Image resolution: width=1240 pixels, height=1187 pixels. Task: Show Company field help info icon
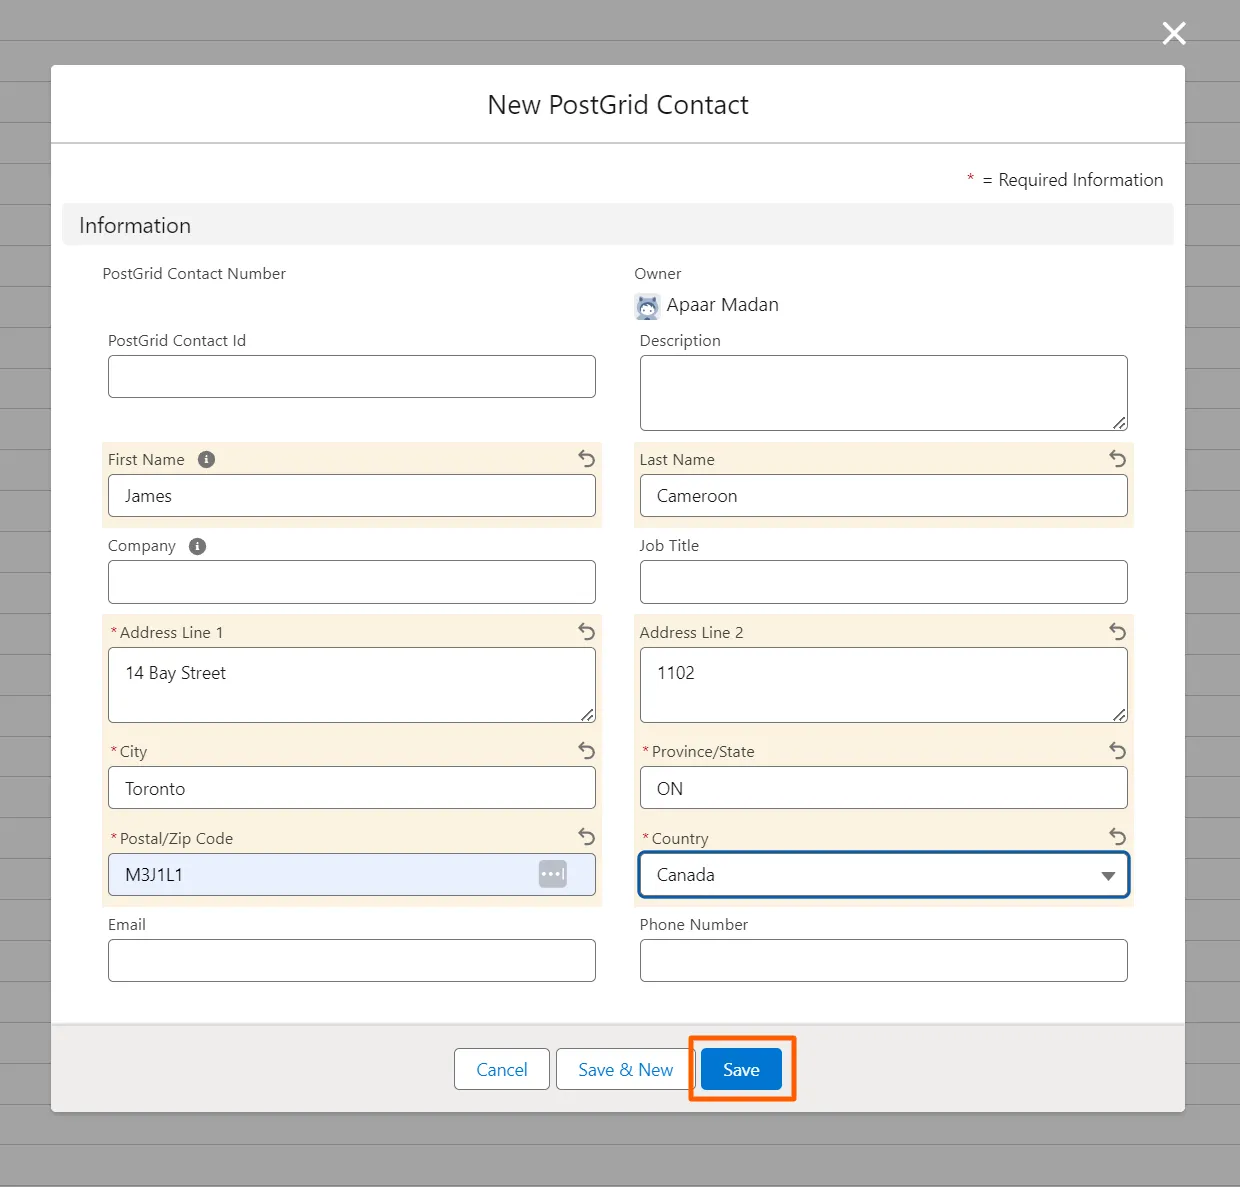pyautogui.click(x=197, y=546)
